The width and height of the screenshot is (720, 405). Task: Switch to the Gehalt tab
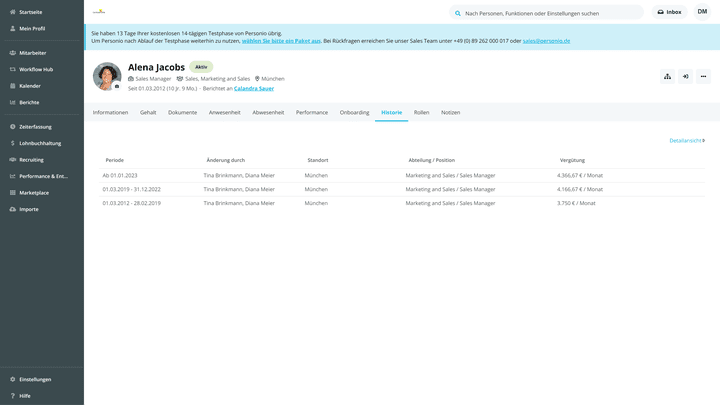[148, 112]
